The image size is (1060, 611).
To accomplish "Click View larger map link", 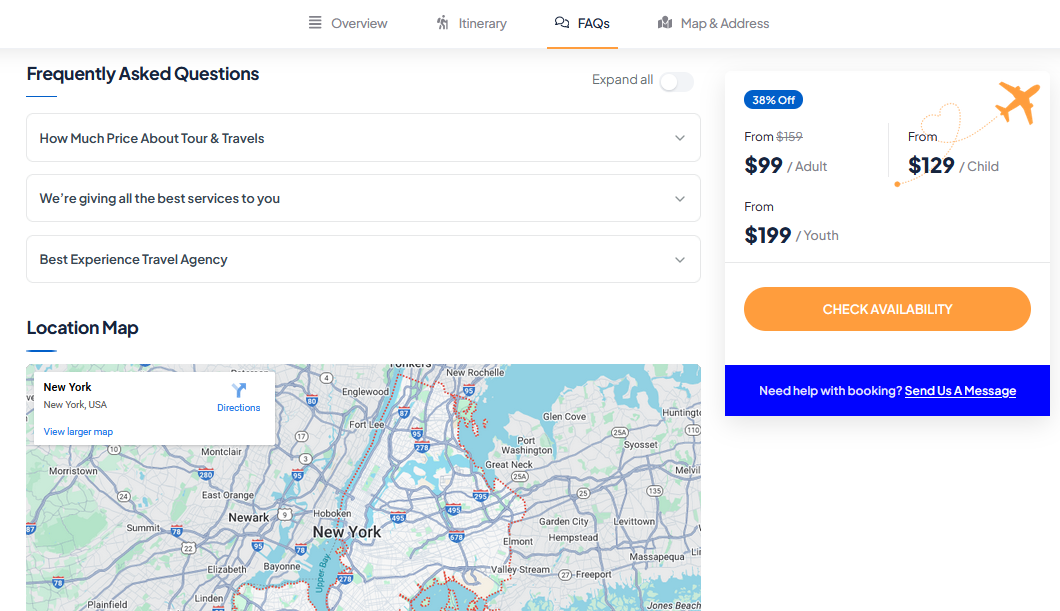I will coord(78,431).
